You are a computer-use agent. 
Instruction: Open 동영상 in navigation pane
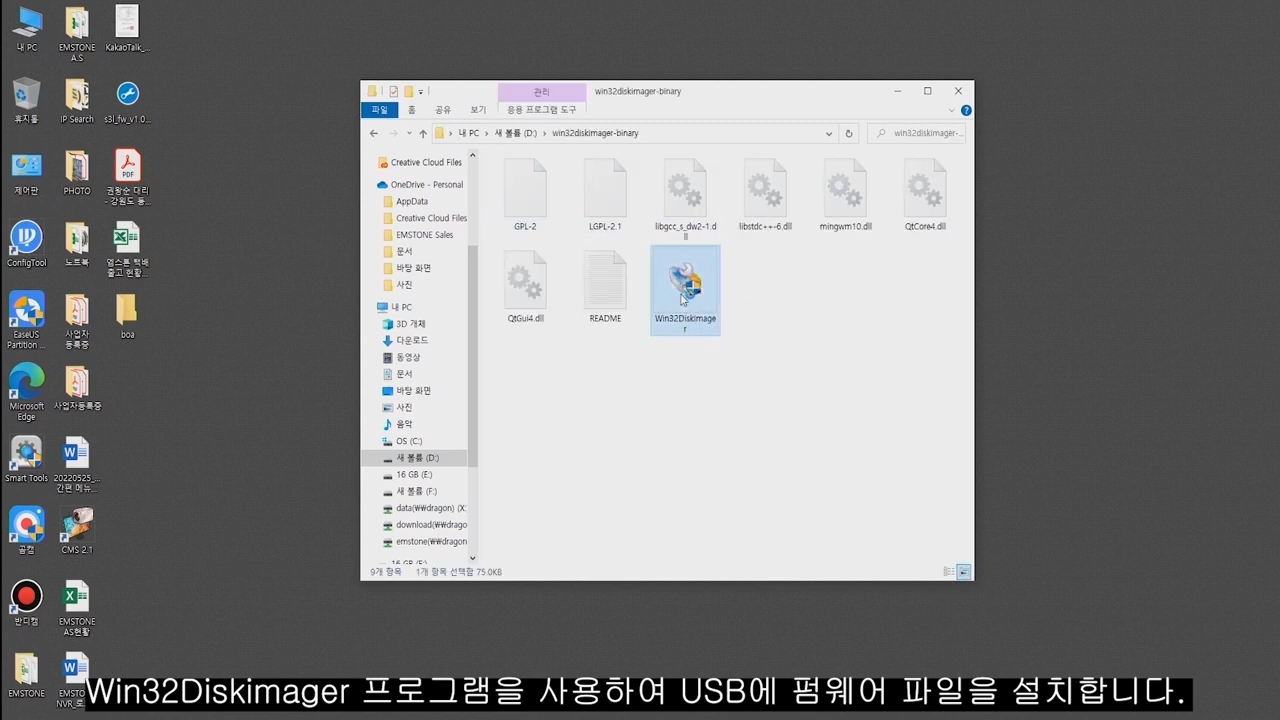point(401,357)
